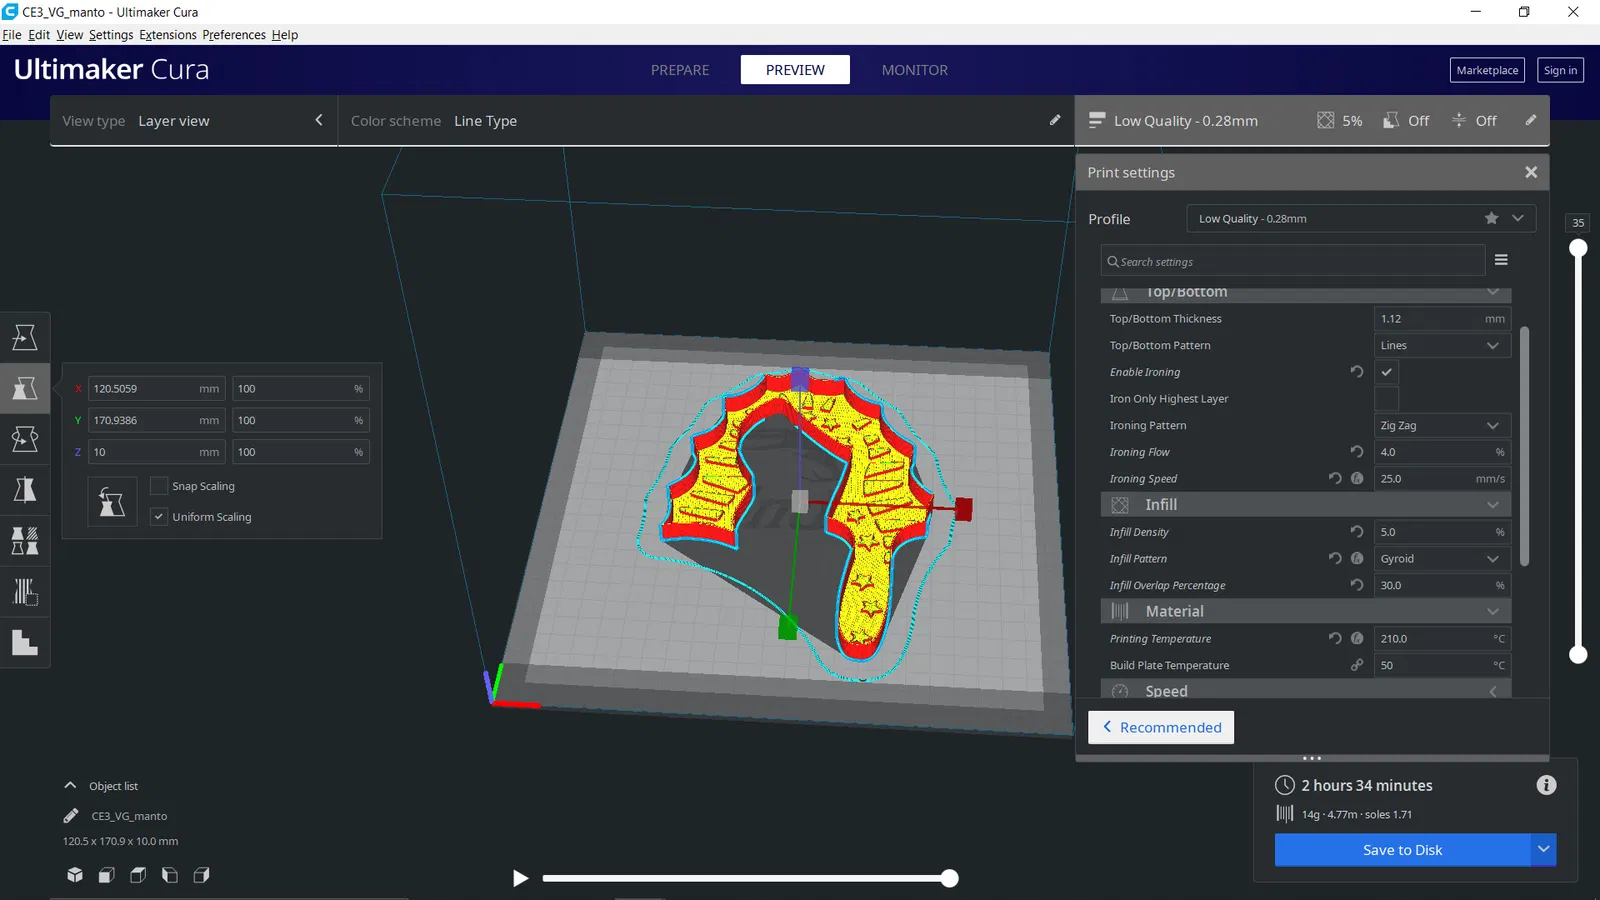Image resolution: width=1600 pixels, height=900 pixels.
Task: Open the Save to Disk options arrow
Action: (x=1544, y=849)
